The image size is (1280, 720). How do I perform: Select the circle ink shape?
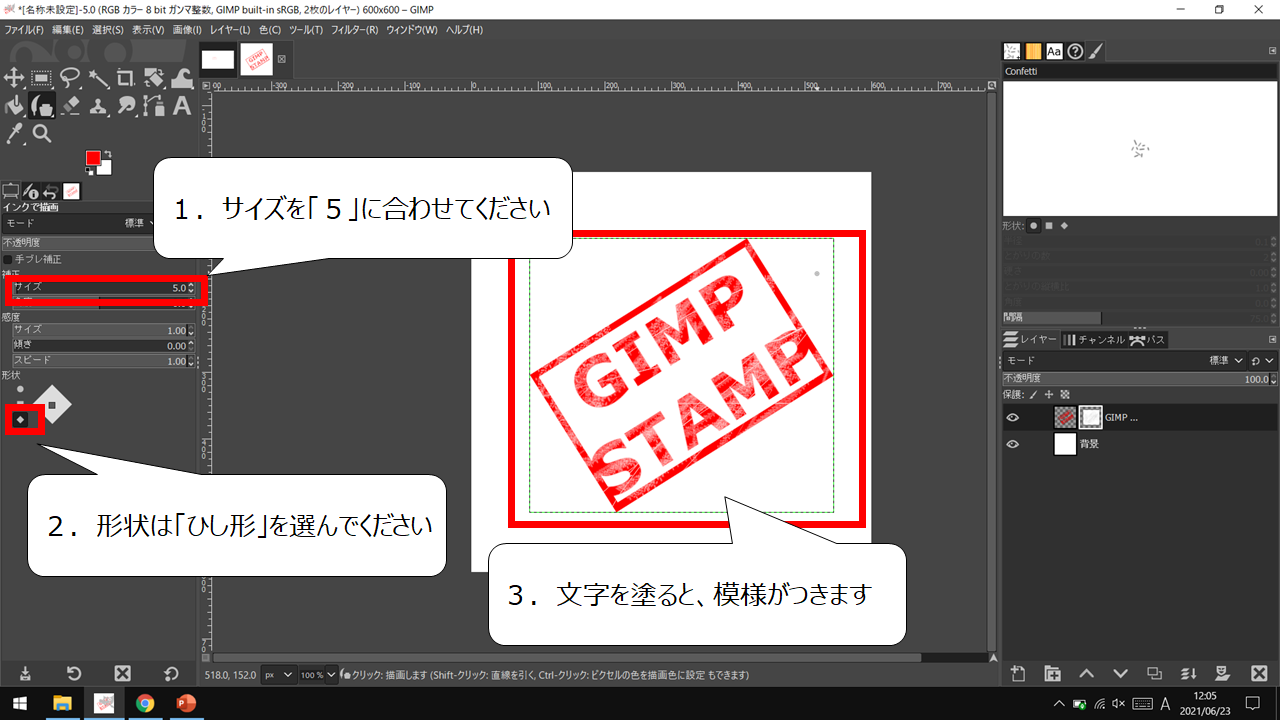click(20, 389)
